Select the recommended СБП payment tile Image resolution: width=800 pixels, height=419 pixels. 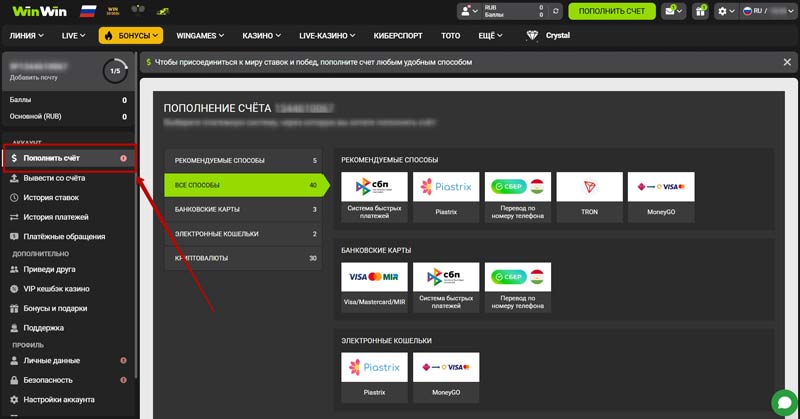click(x=374, y=196)
